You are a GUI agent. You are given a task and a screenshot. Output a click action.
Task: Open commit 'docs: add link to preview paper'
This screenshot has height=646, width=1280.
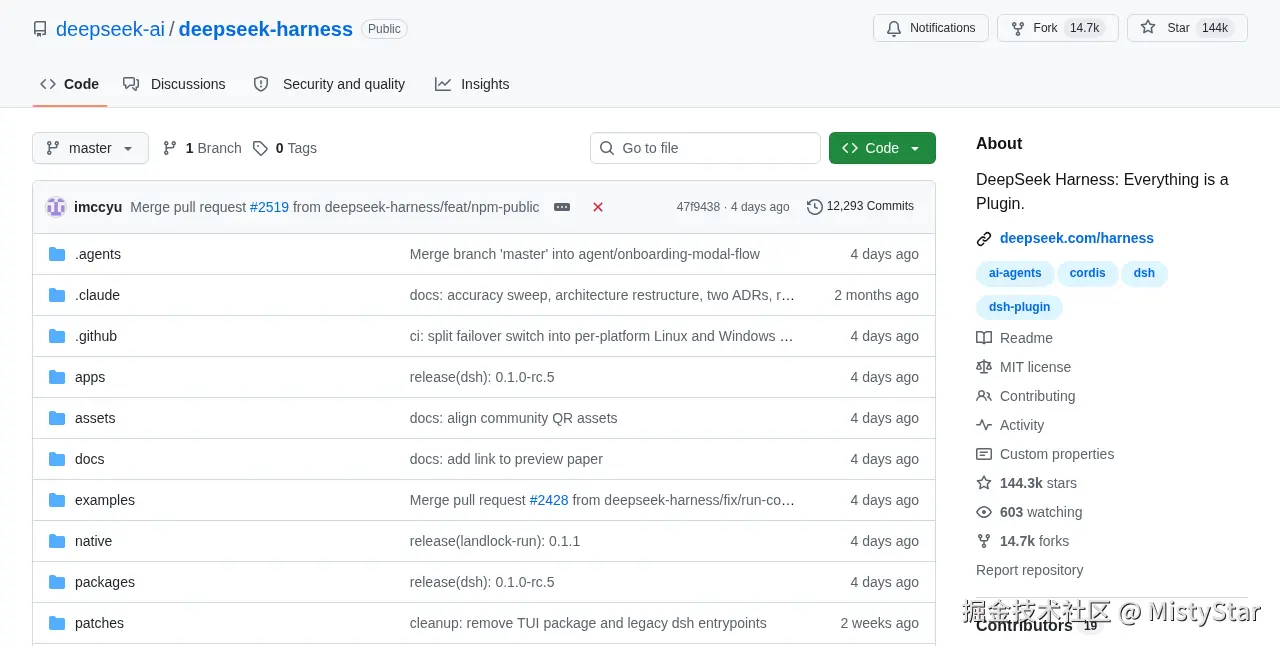(x=506, y=459)
